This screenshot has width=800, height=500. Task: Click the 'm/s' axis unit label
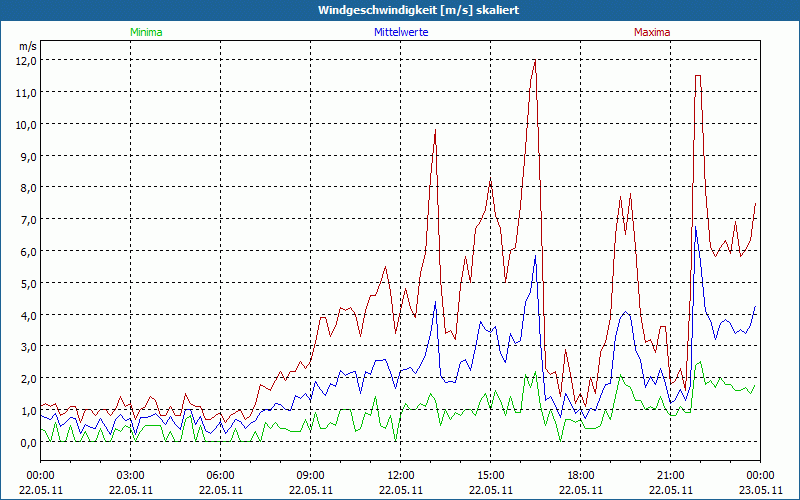(x=28, y=46)
